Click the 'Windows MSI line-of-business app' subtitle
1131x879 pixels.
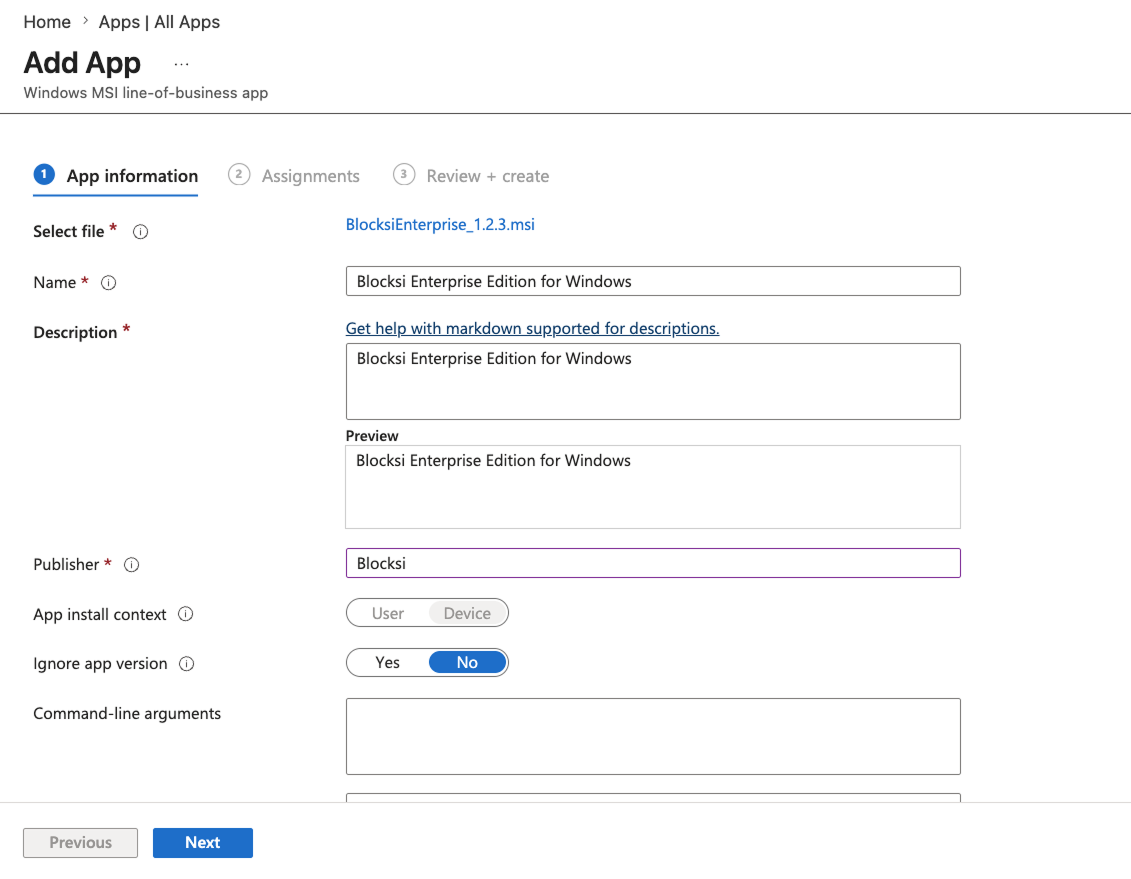(146, 93)
